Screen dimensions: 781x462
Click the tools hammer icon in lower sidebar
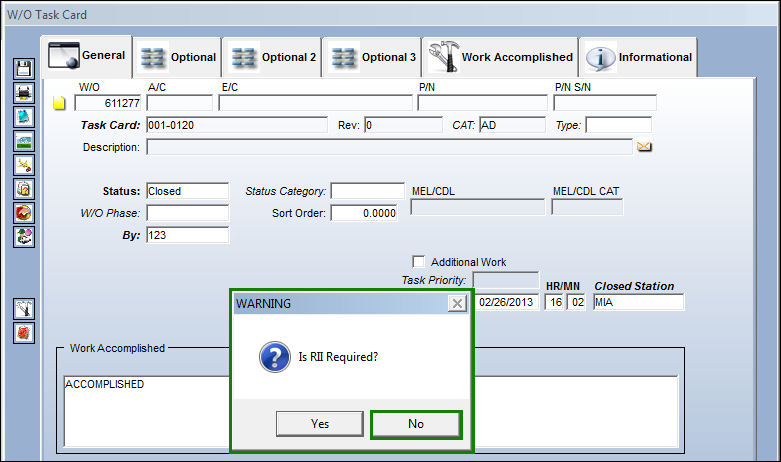click(x=24, y=309)
